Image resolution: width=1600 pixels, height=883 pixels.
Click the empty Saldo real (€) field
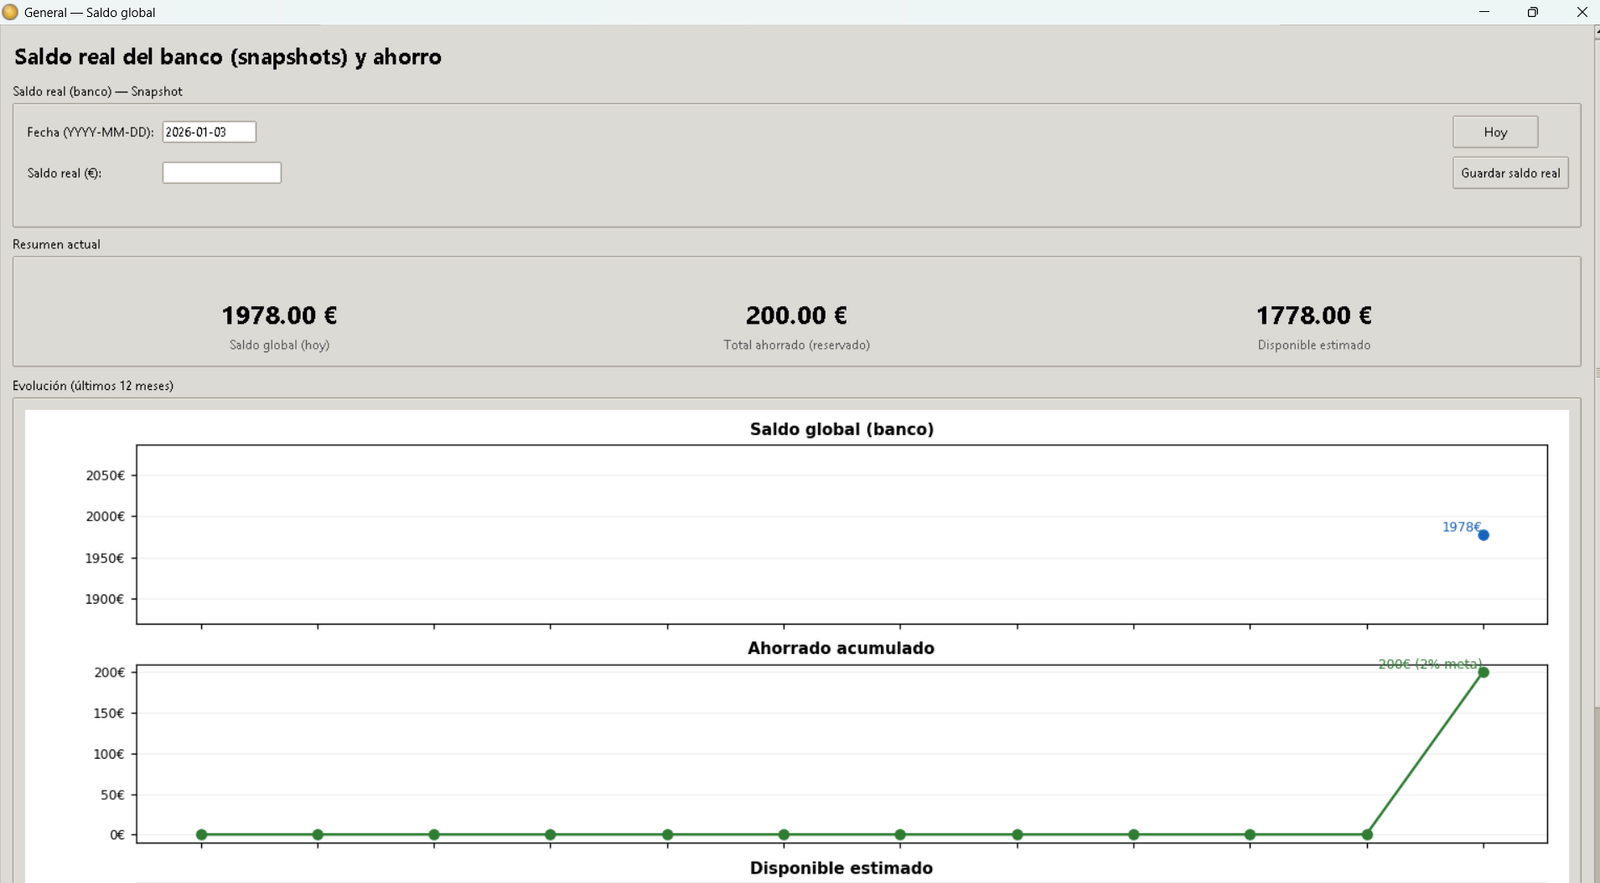[221, 173]
